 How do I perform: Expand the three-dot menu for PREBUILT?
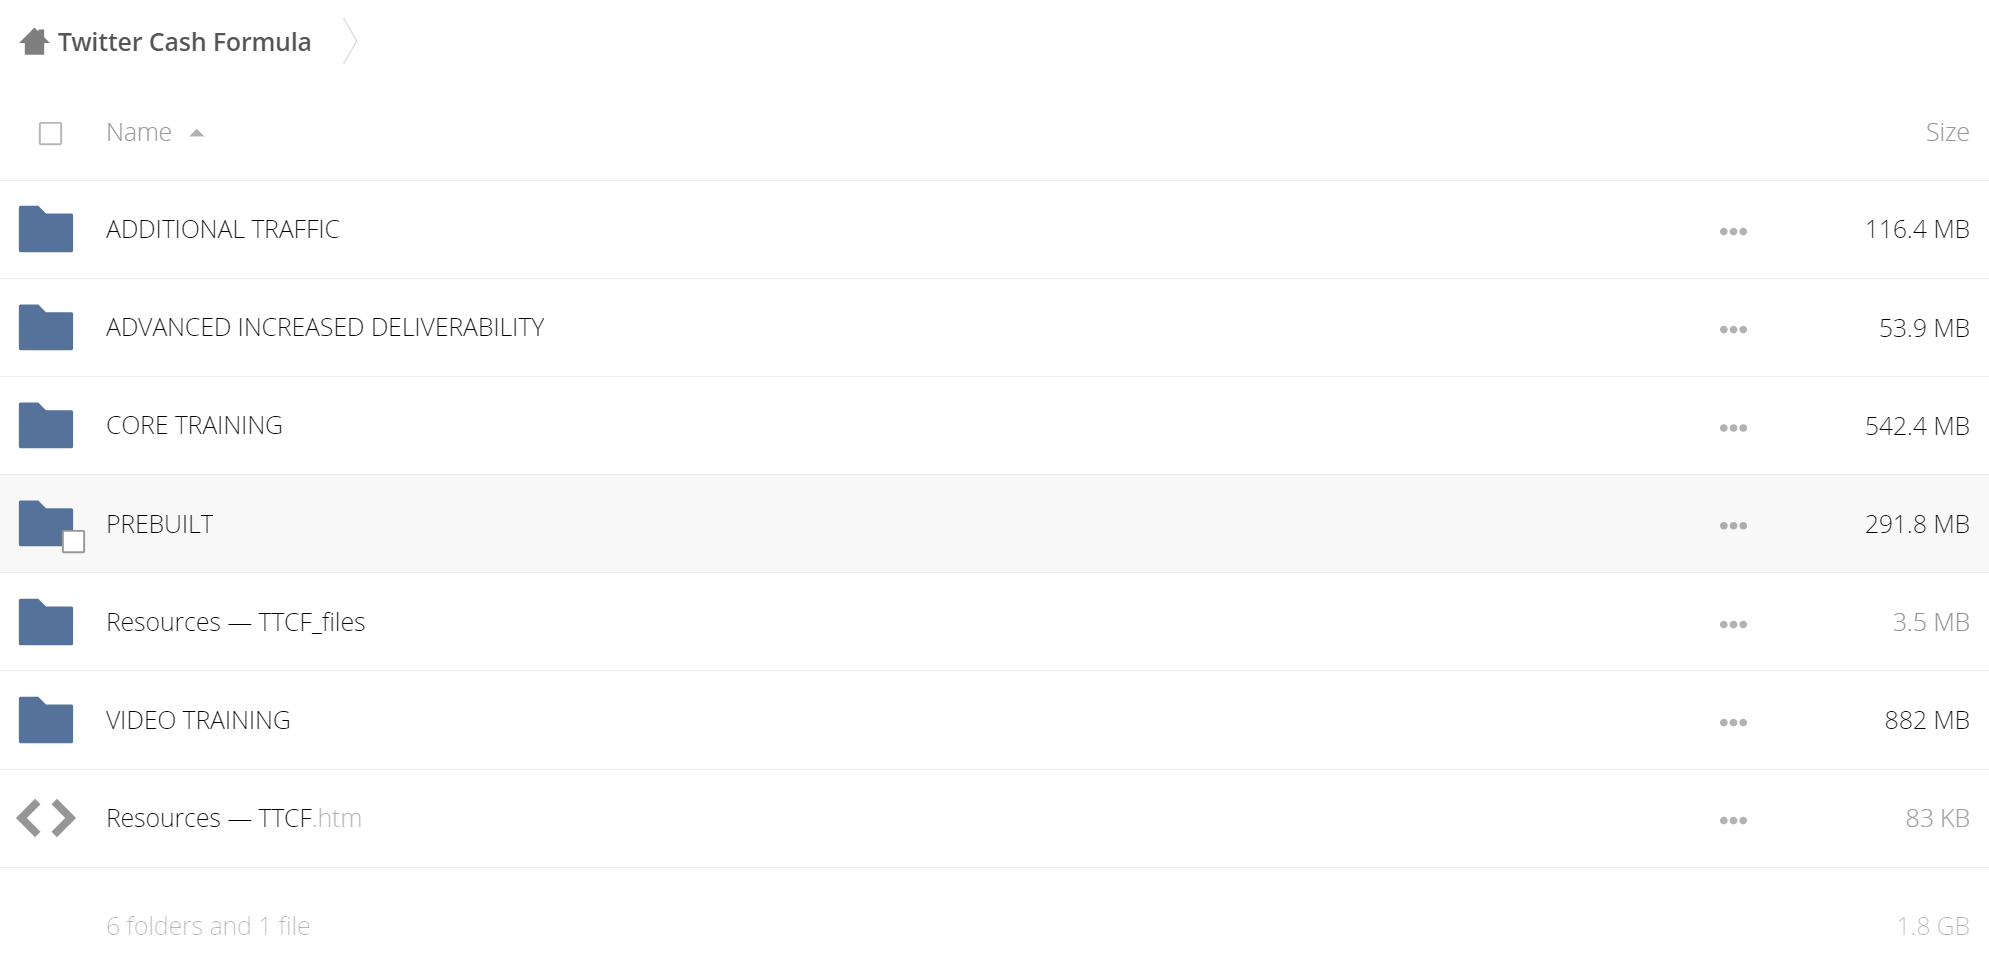coord(1733,525)
